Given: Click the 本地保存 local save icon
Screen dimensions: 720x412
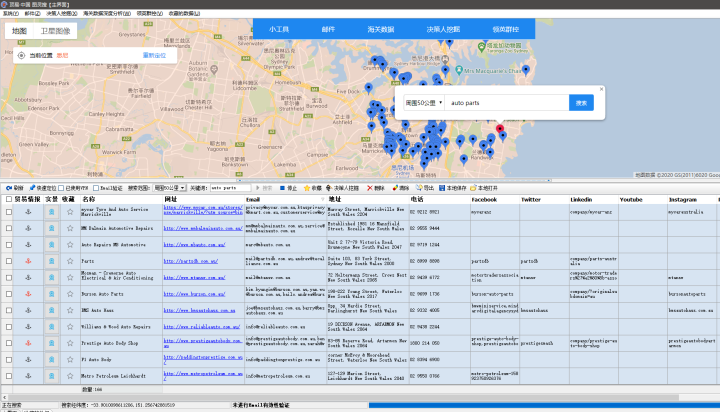Looking at the screenshot, I should tap(442, 188).
